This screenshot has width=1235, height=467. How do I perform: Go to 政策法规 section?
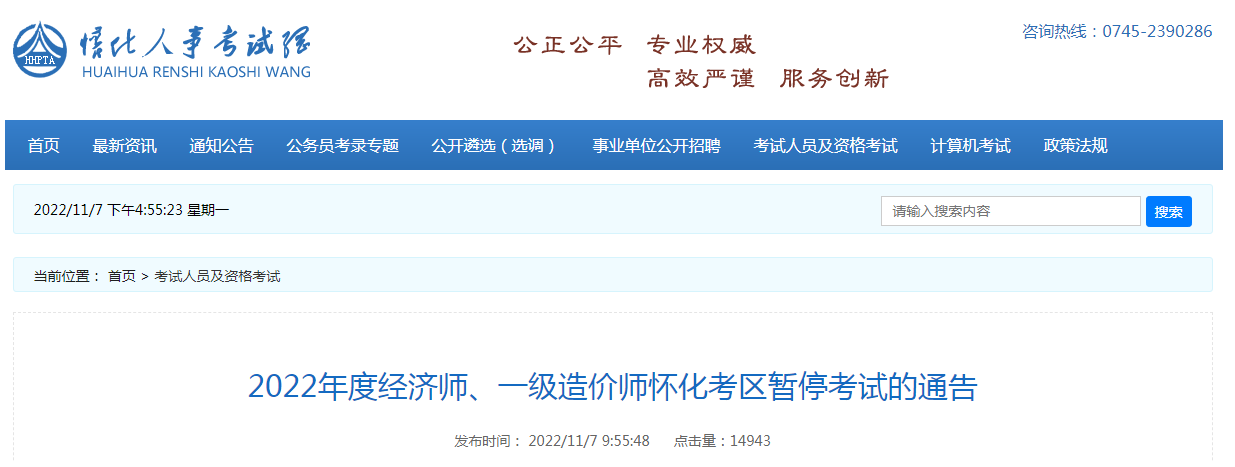click(x=1075, y=146)
